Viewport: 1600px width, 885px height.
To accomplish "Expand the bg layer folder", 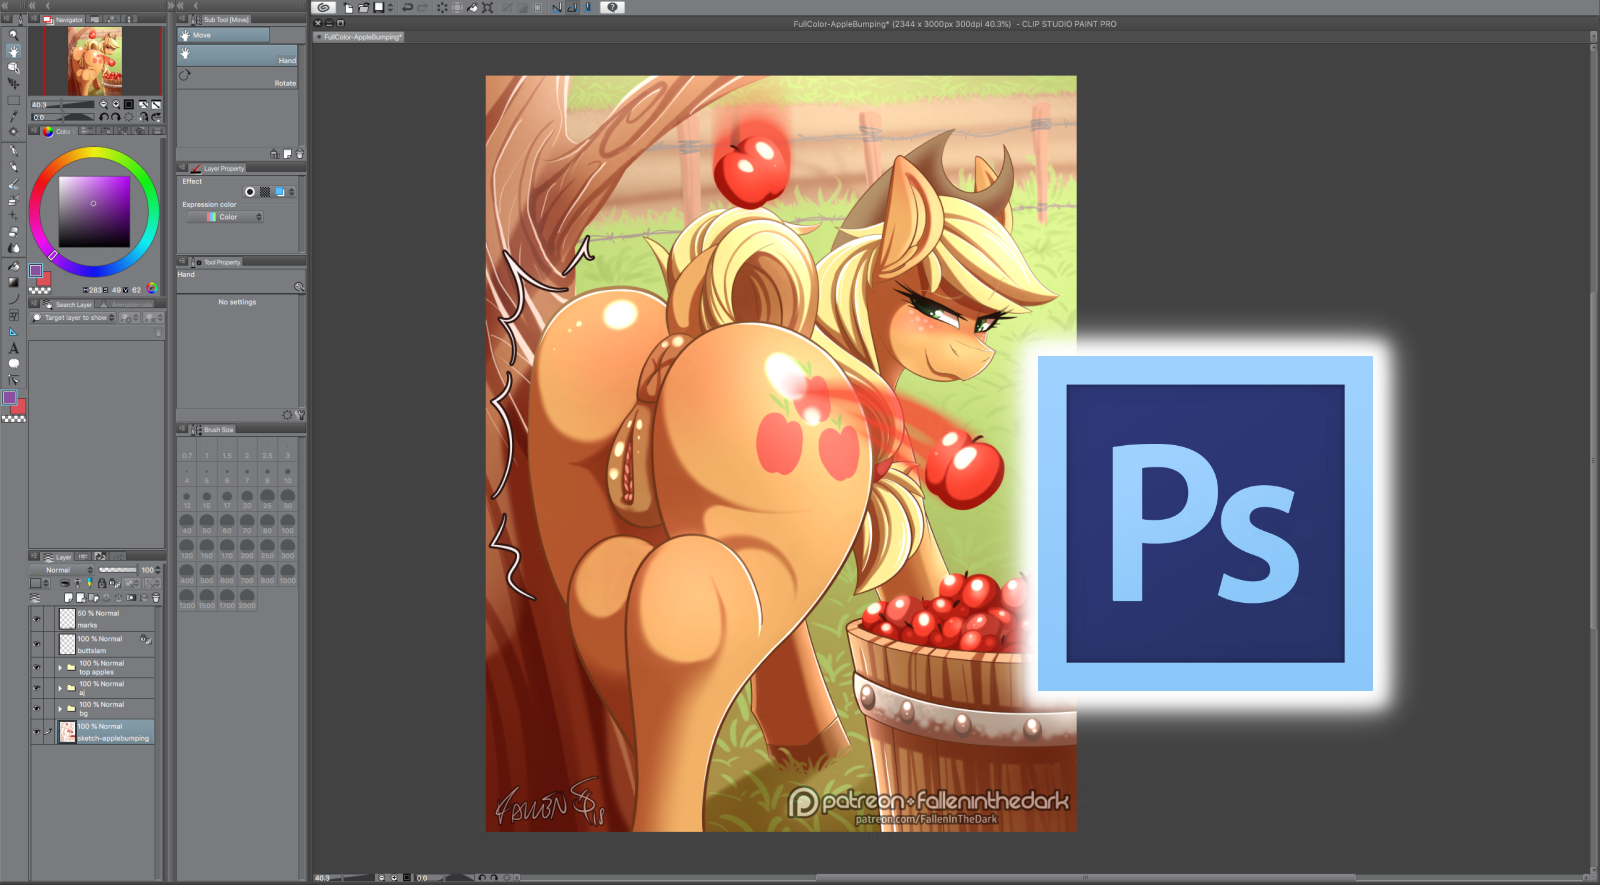I will point(60,708).
